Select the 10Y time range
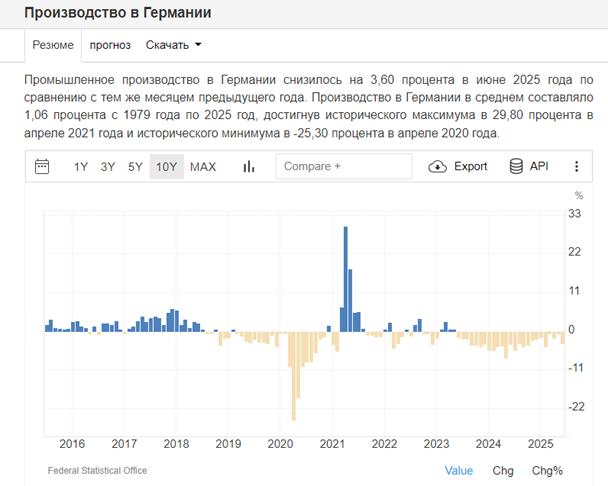 tap(165, 166)
